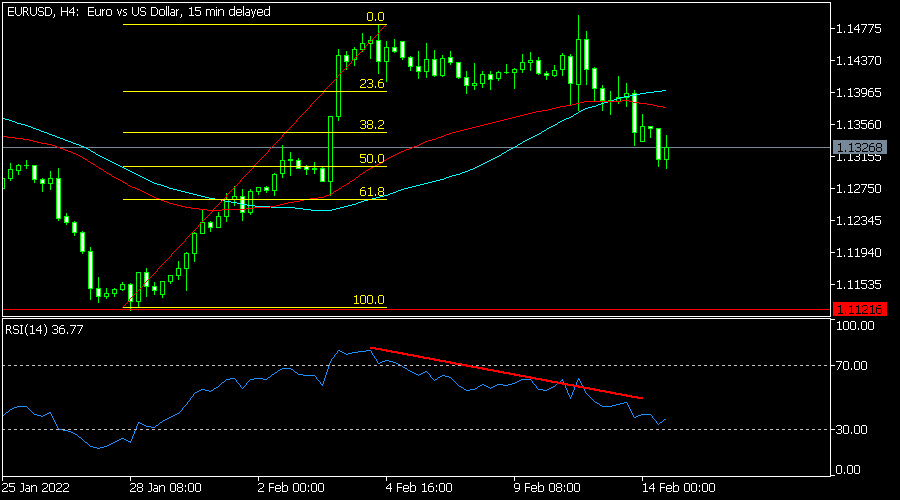Click the RSI(14) 36.77 indicator label
900x500 pixels.
click(x=44, y=330)
